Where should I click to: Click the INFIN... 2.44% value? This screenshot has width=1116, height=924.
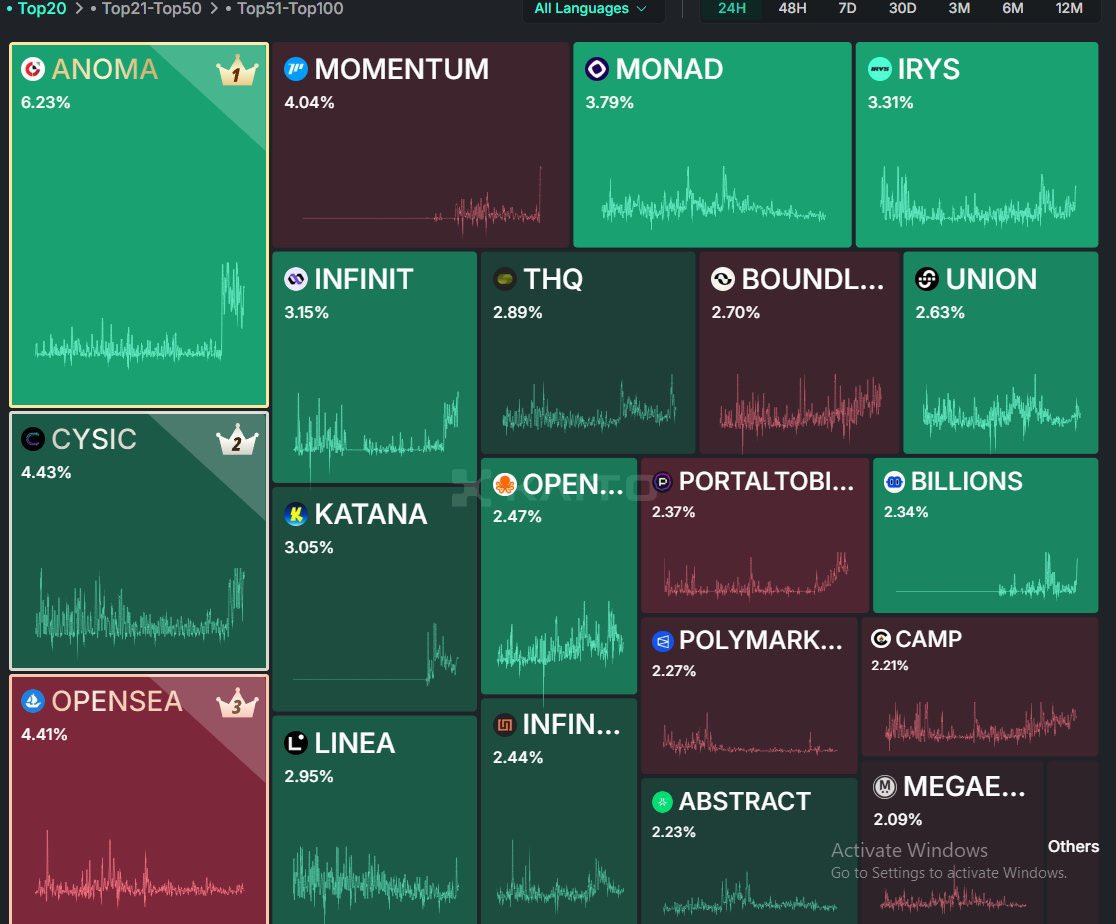[518, 757]
